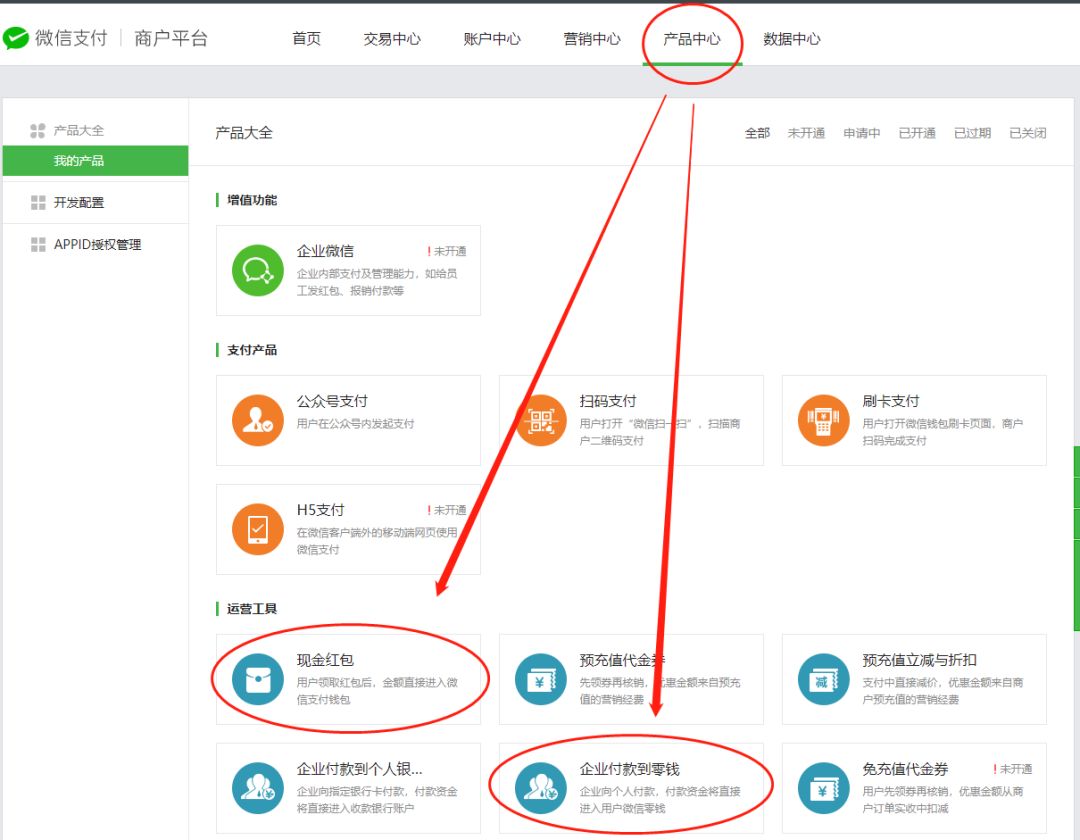The height and width of the screenshot is (840, 1080).
Task: Click the 刷卡支付 POS terminal icon
Action: (x=823, y=420)
